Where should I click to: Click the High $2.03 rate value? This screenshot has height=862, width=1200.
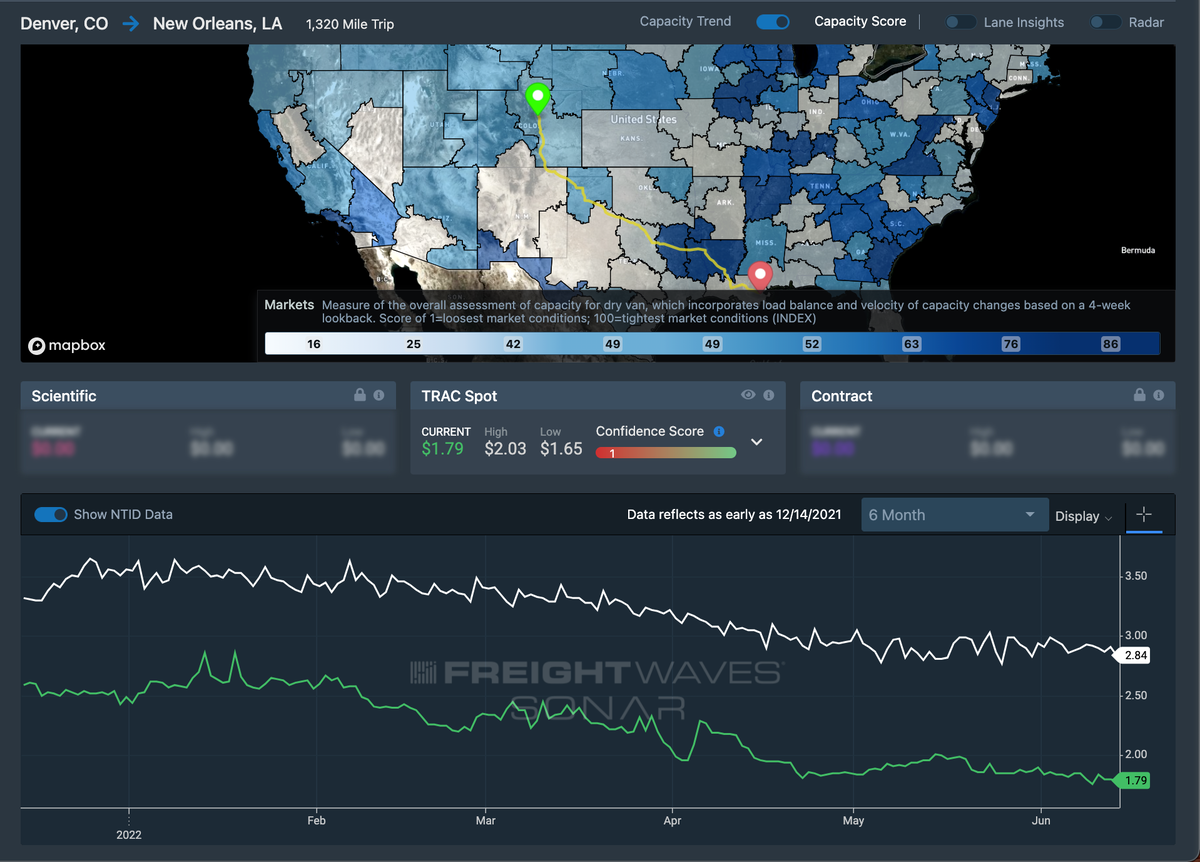pos(505,449)
